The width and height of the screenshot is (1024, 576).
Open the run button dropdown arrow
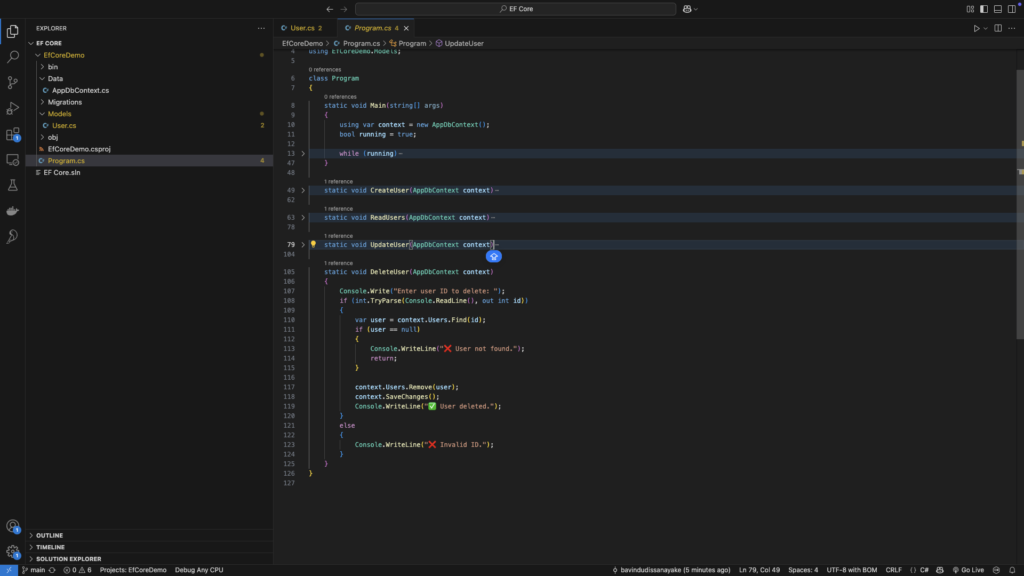[985, 28]
